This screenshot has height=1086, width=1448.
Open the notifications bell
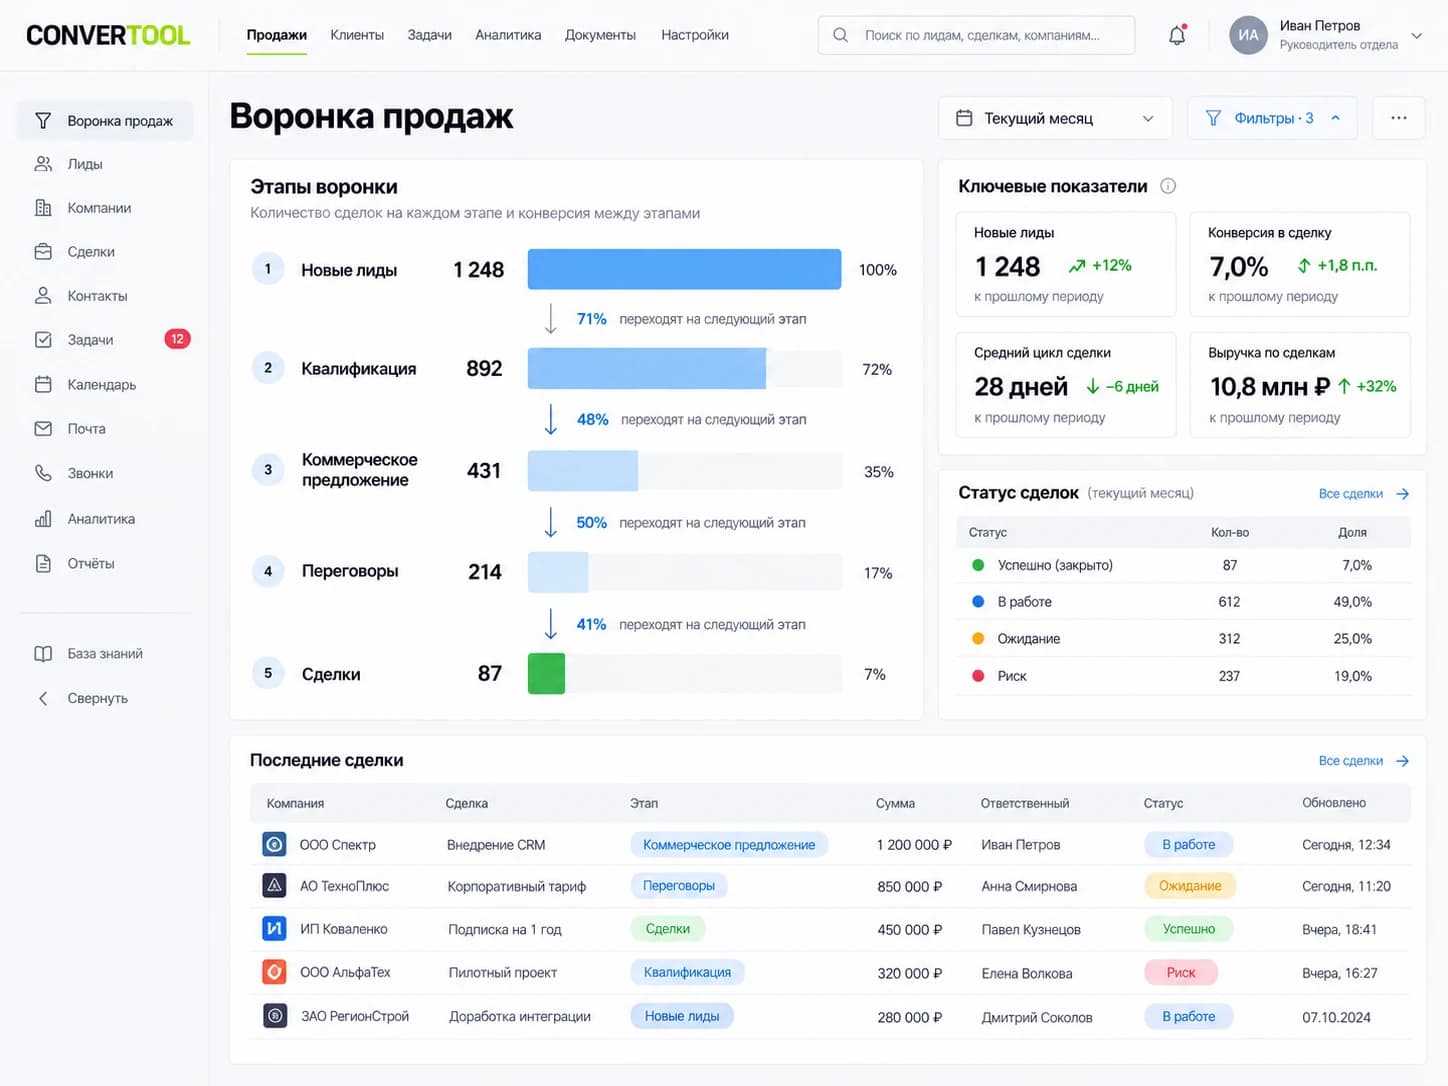pos(1177,35)
